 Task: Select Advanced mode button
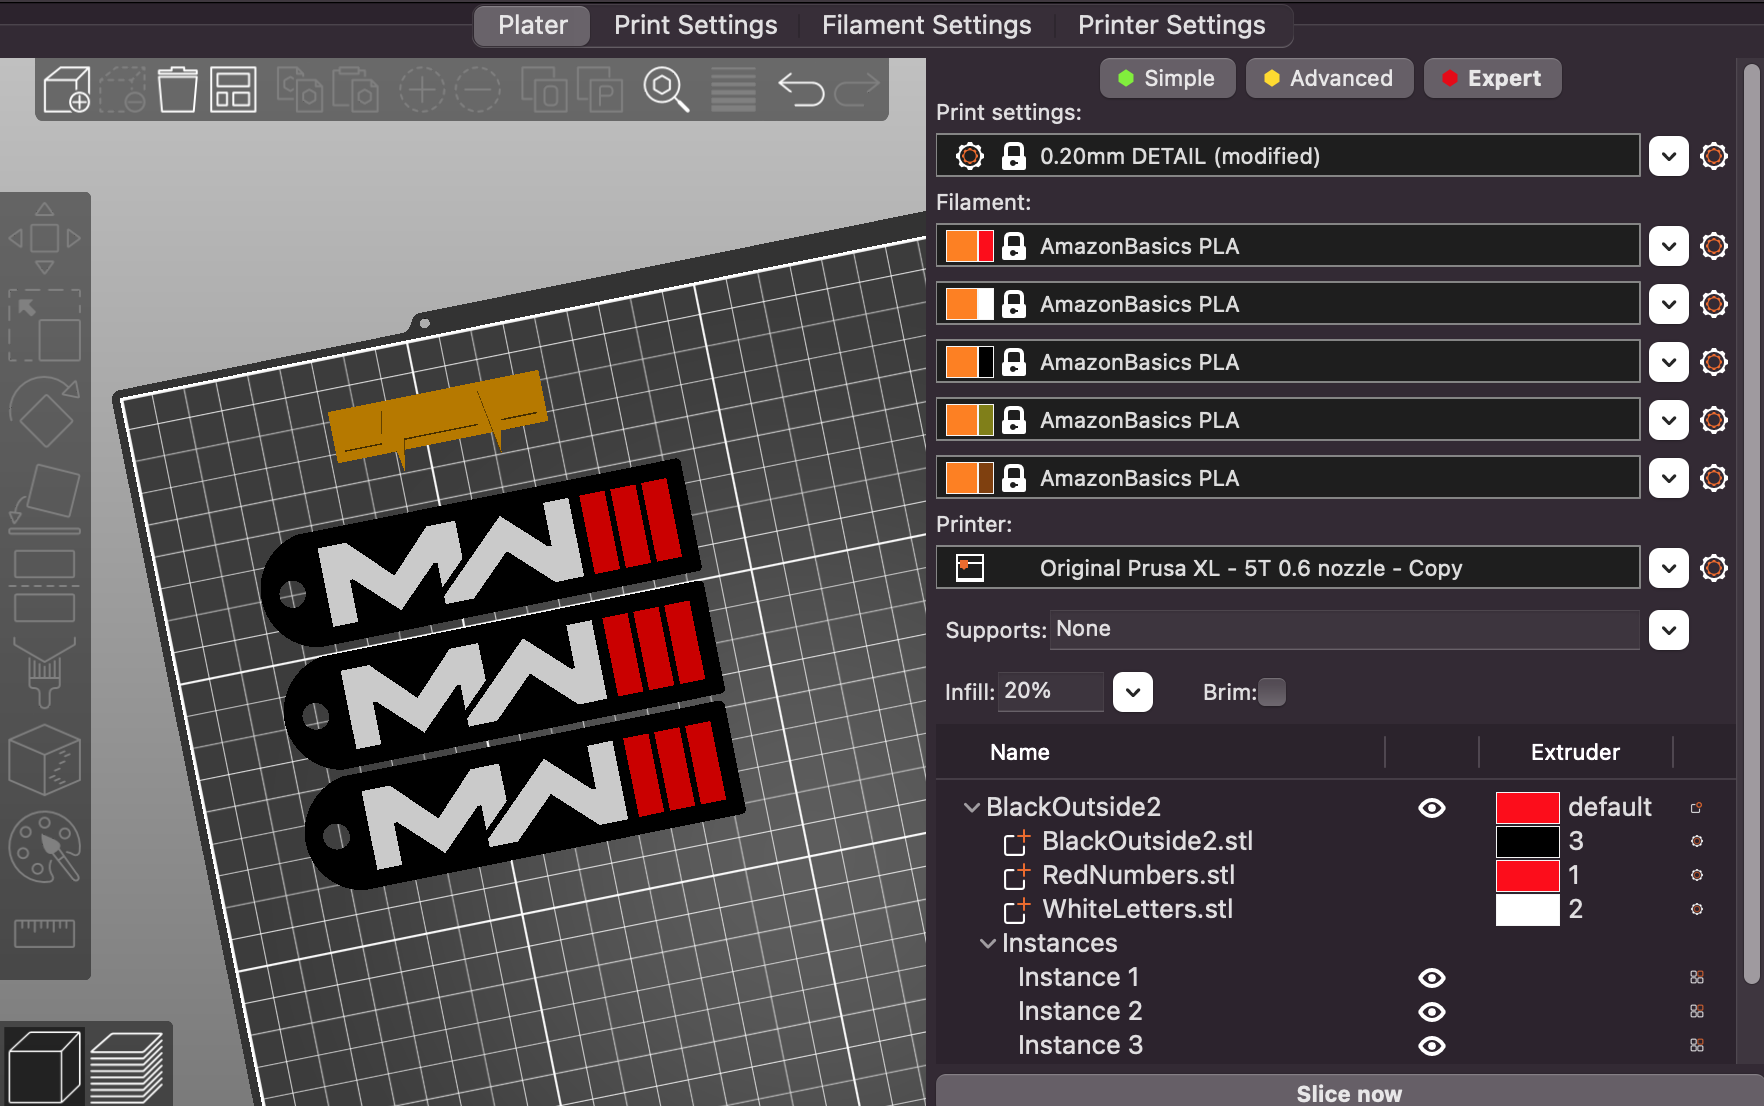coord(1328,78)
